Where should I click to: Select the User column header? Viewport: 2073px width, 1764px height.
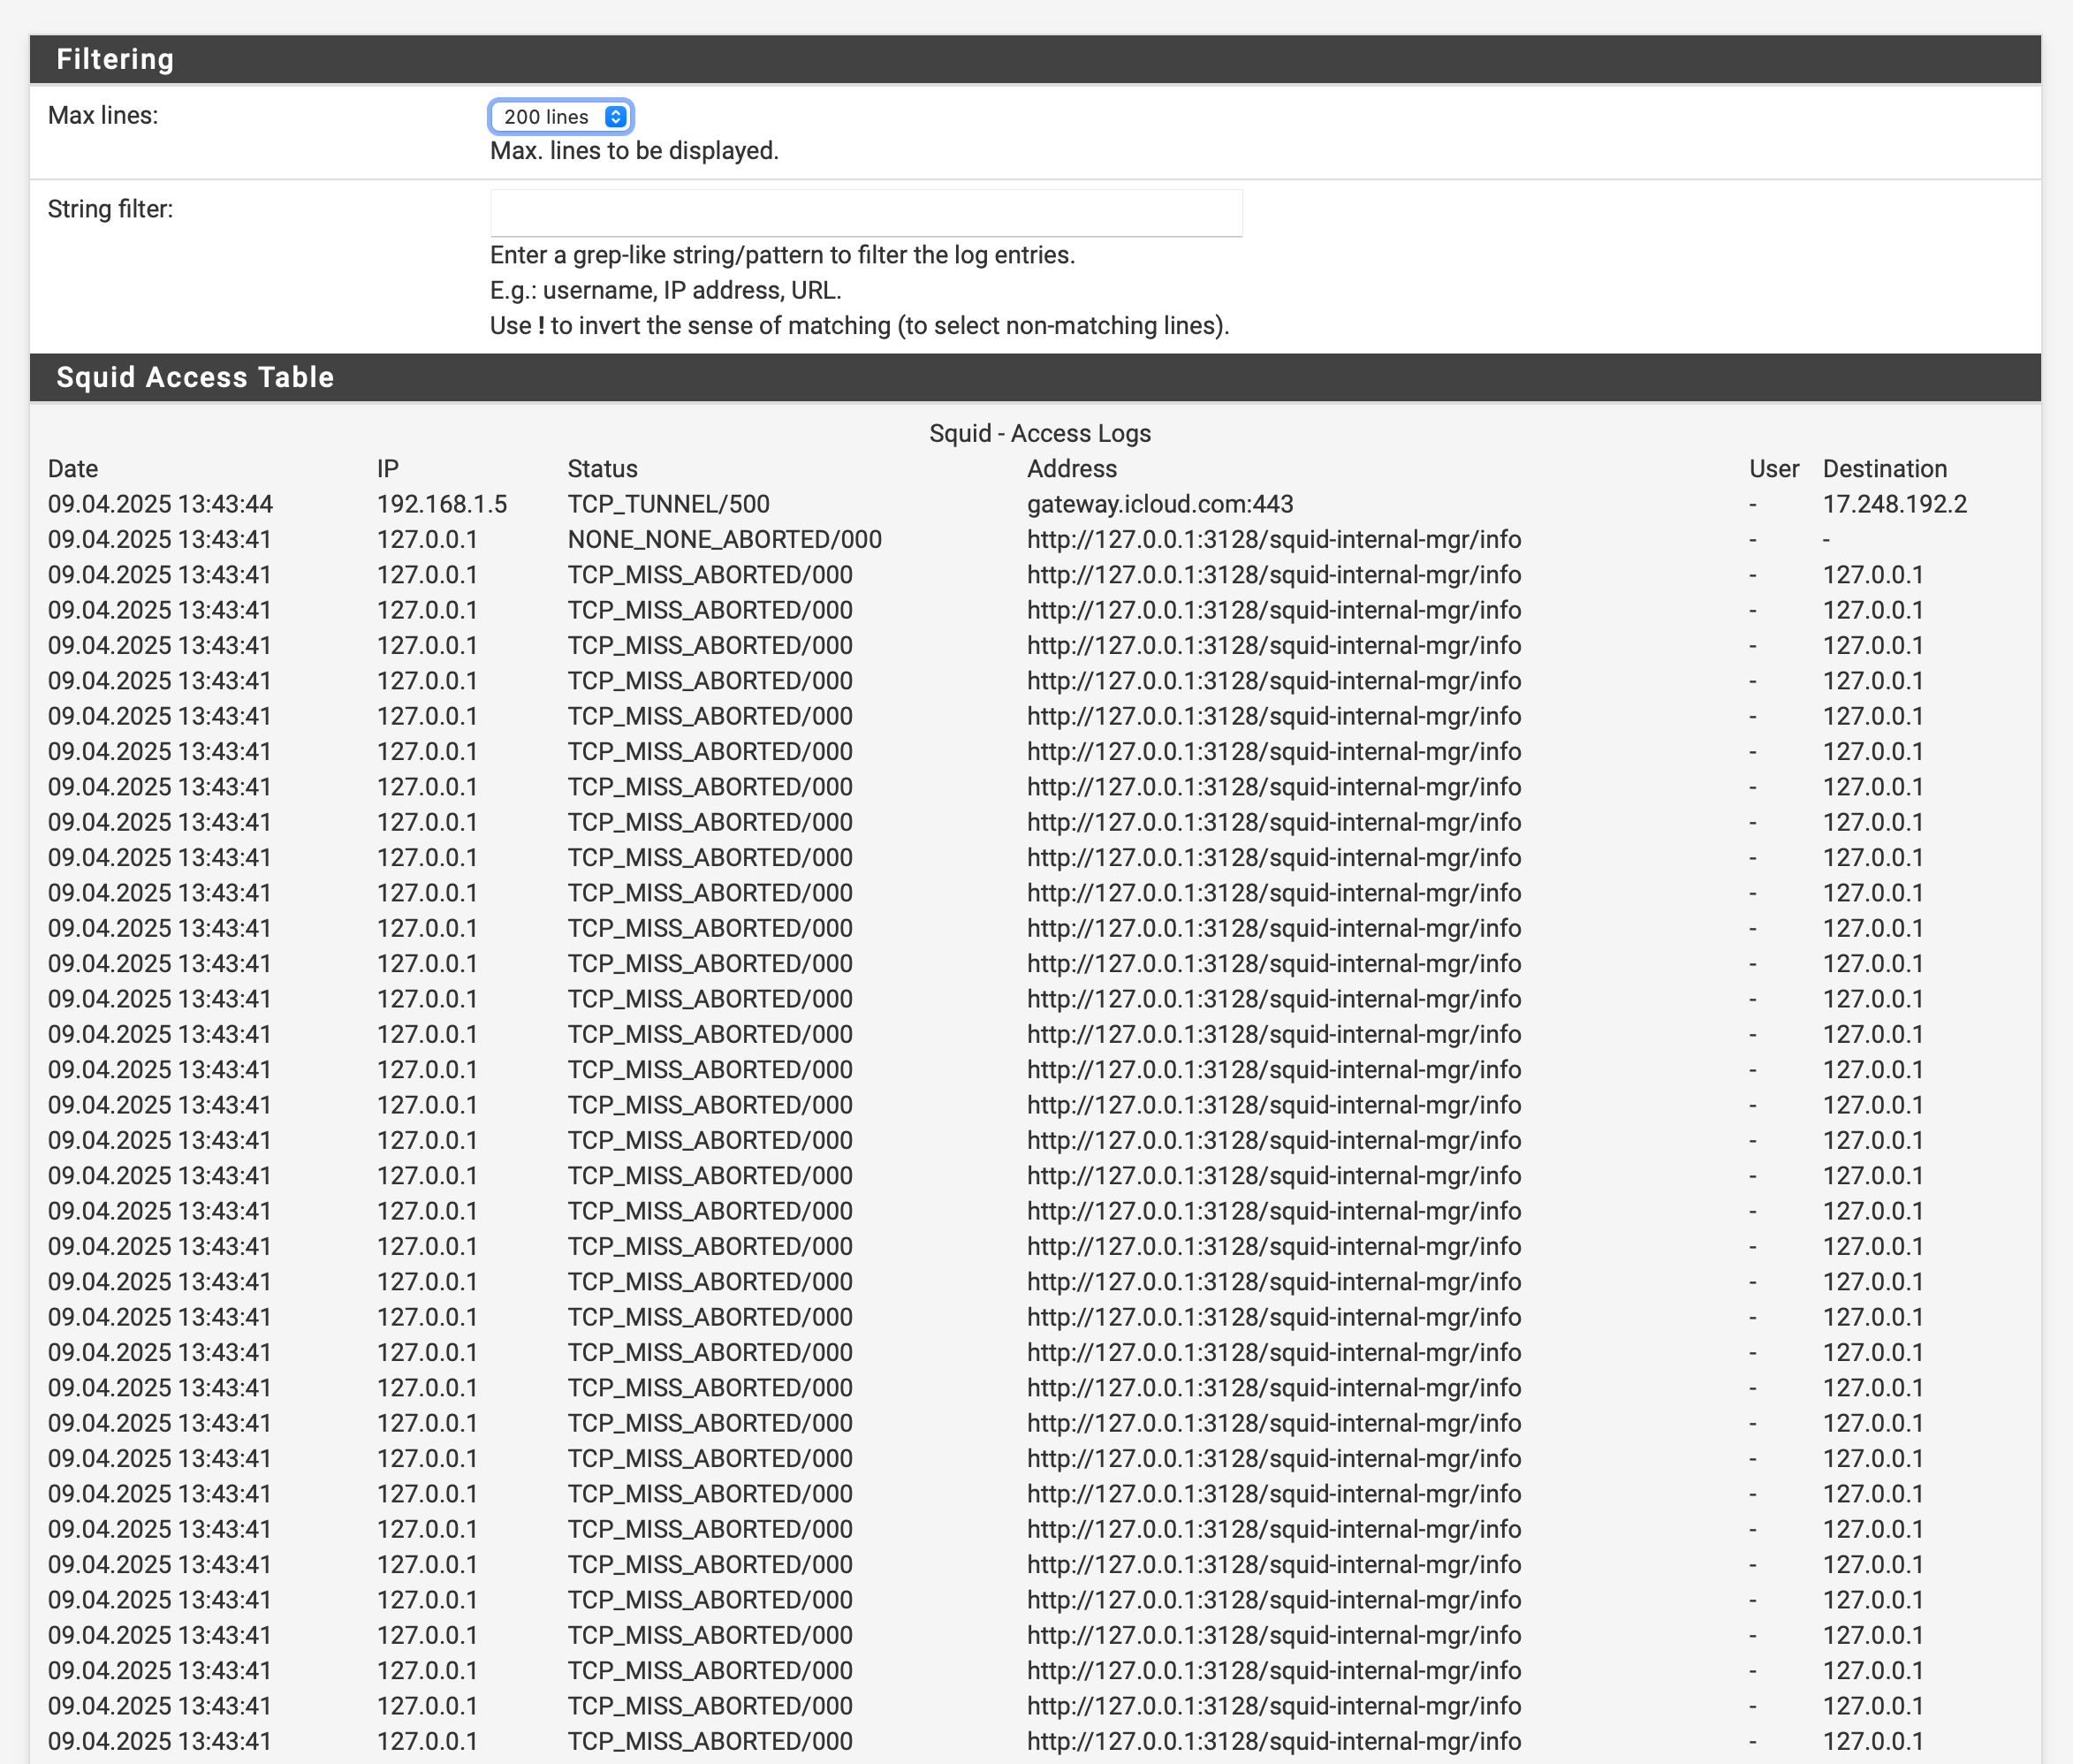tap(1773, 469)
